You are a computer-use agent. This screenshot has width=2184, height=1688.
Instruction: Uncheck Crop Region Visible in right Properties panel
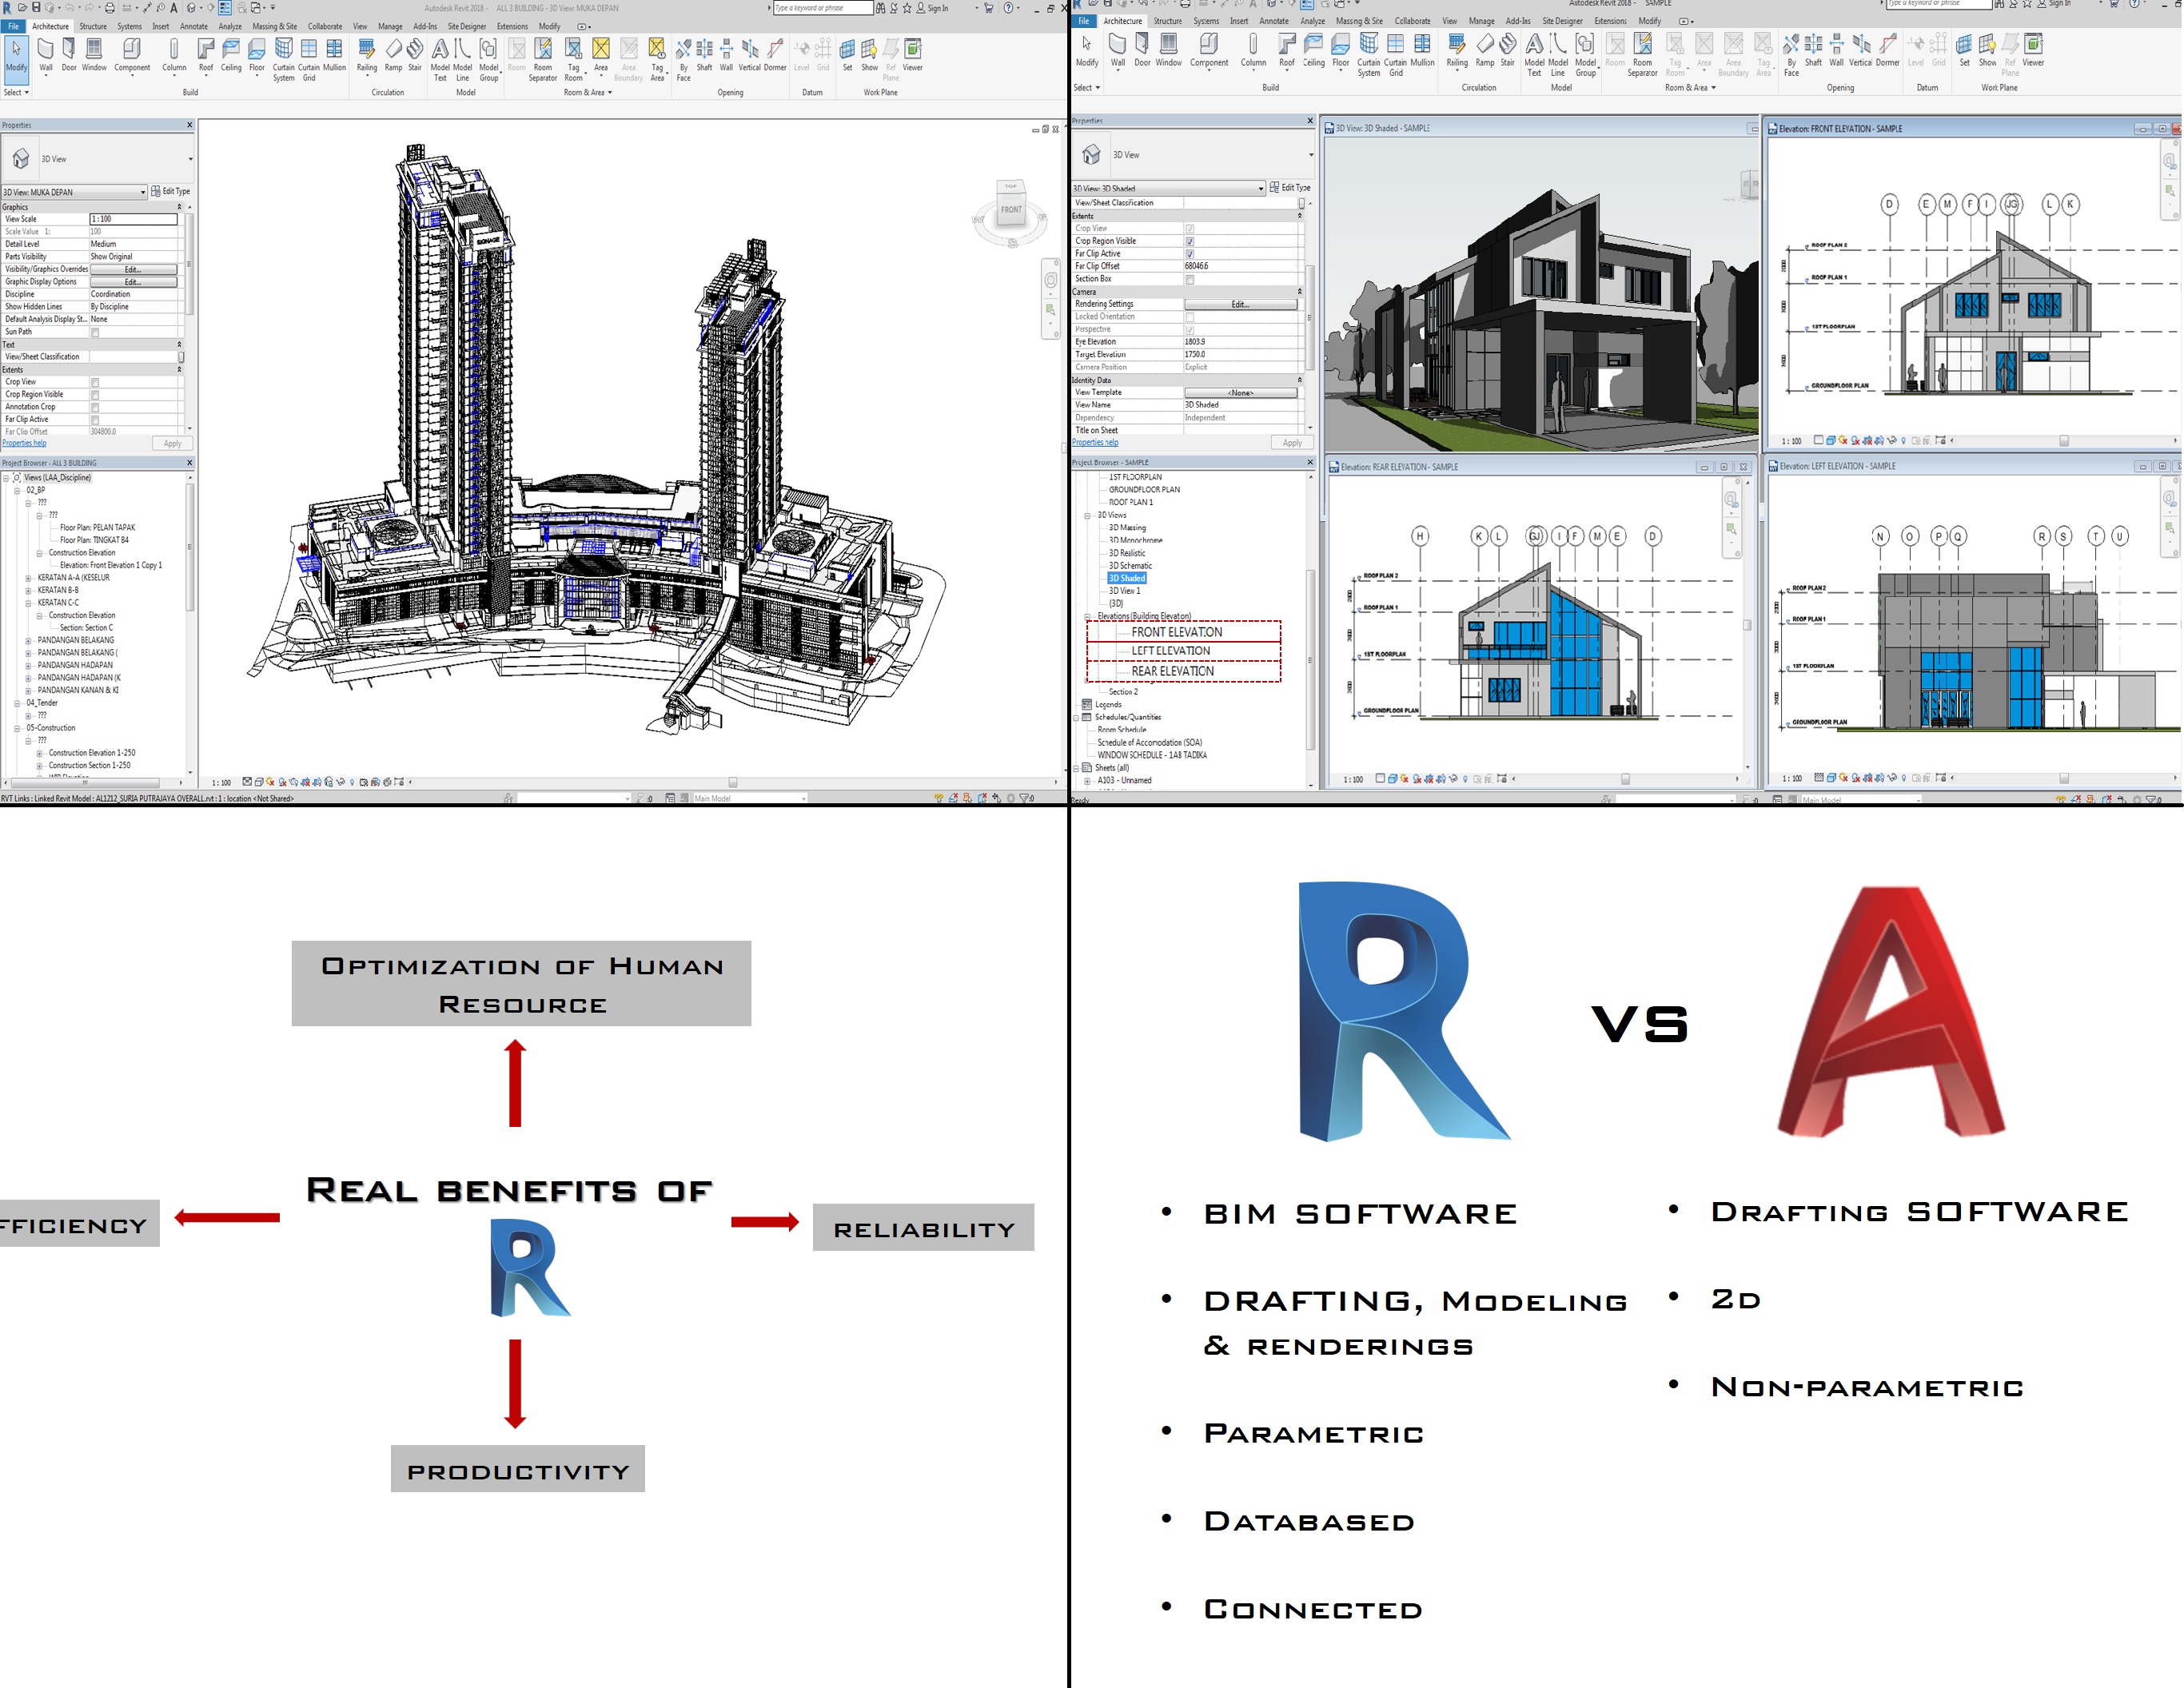coord(1190,242)
